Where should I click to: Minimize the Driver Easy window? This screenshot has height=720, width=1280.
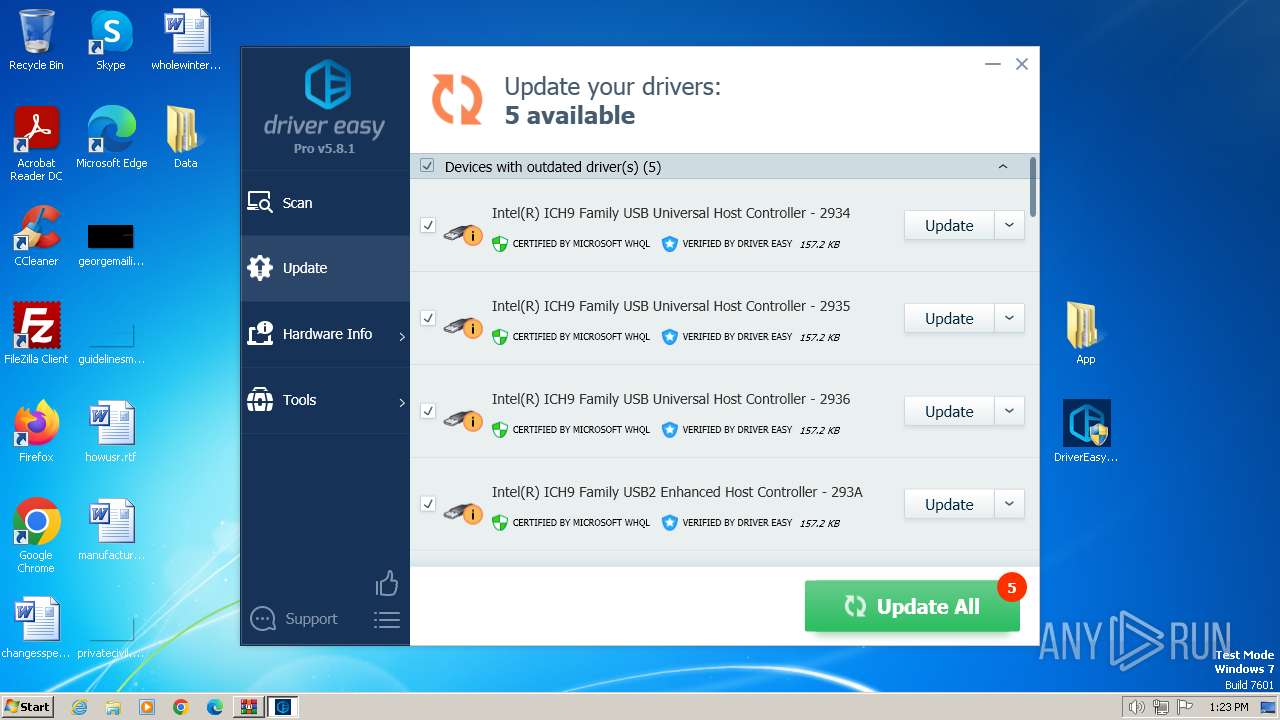point(992,64)
